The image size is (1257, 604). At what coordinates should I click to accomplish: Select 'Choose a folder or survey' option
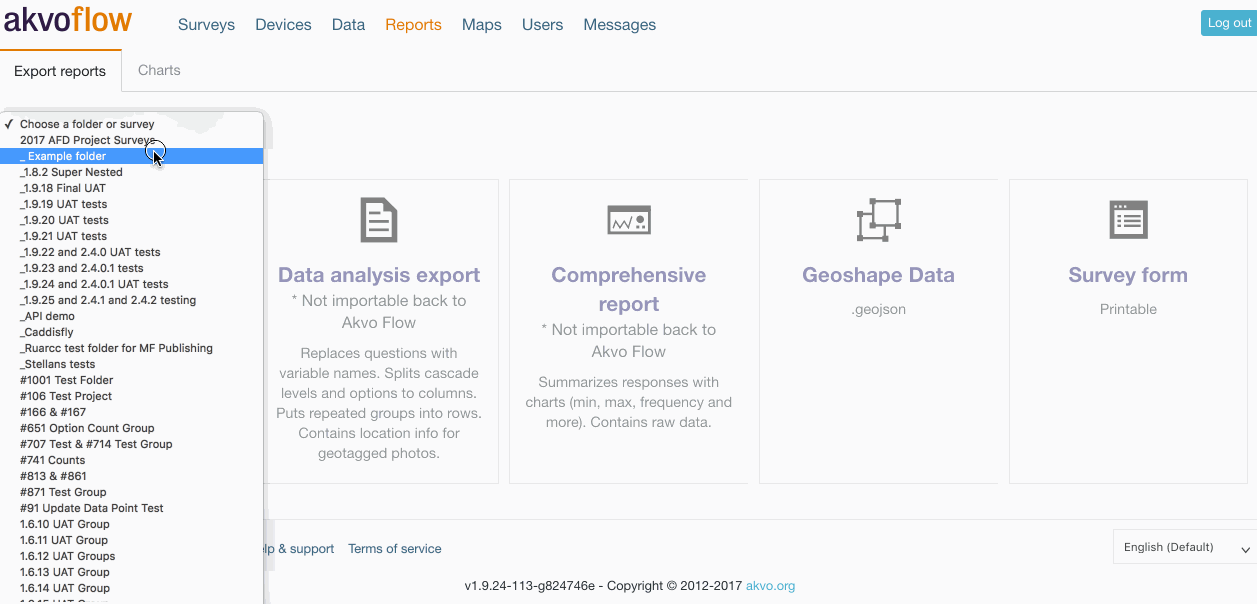132,124
